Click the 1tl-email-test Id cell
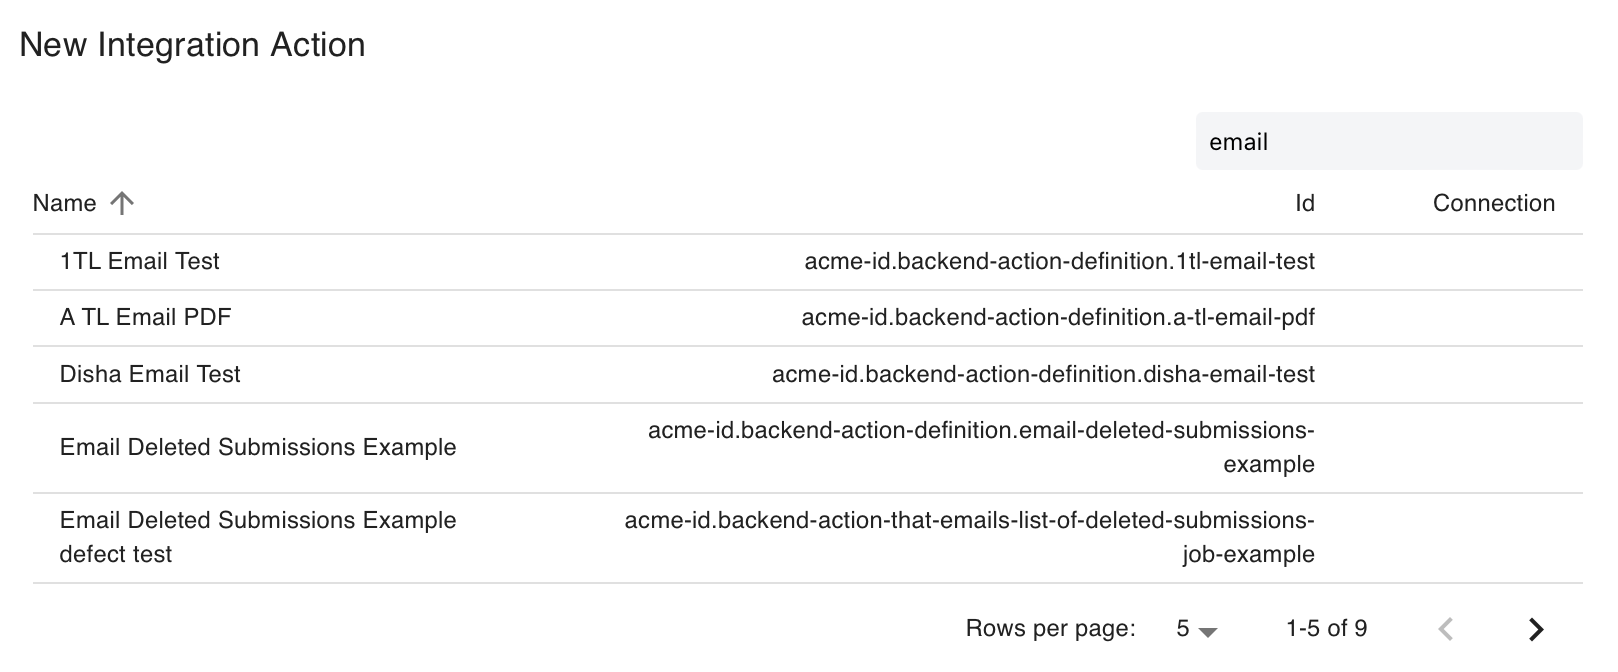This screenshot has width=1618, height=672. tap(1059, 262)
